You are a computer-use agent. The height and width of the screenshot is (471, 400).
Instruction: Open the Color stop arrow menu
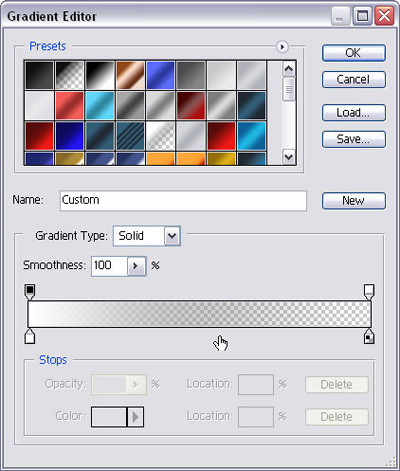coord(135,417)
